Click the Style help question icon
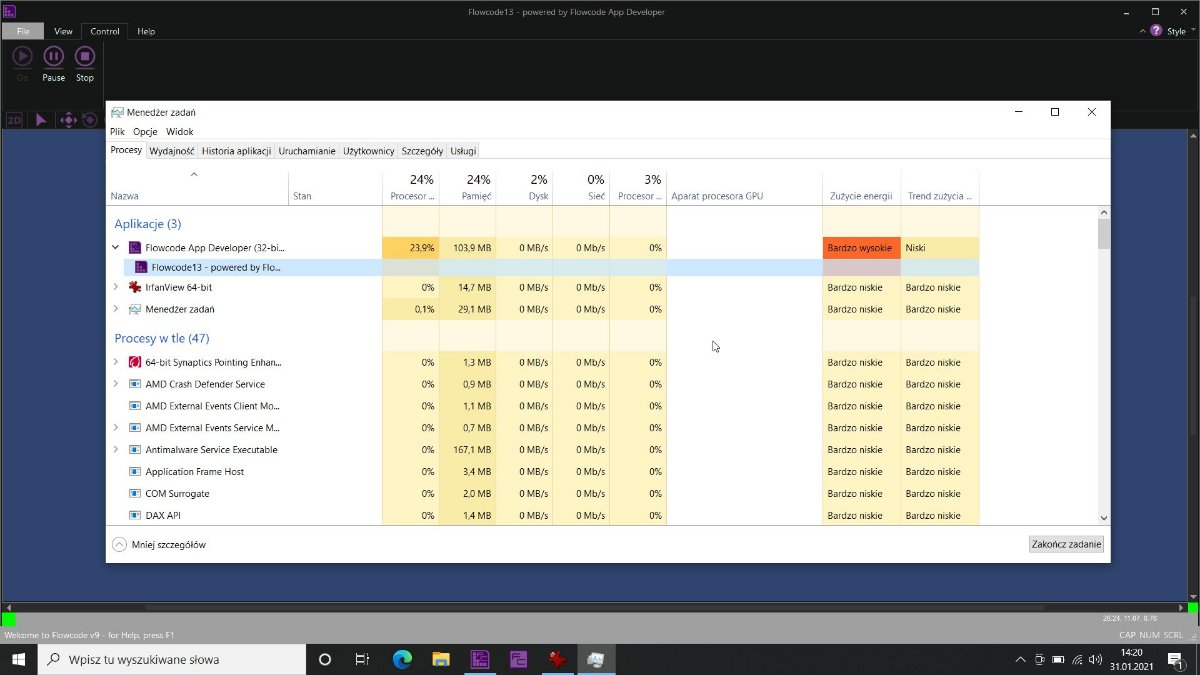 pyautogui.click(x=1156, y=31)
